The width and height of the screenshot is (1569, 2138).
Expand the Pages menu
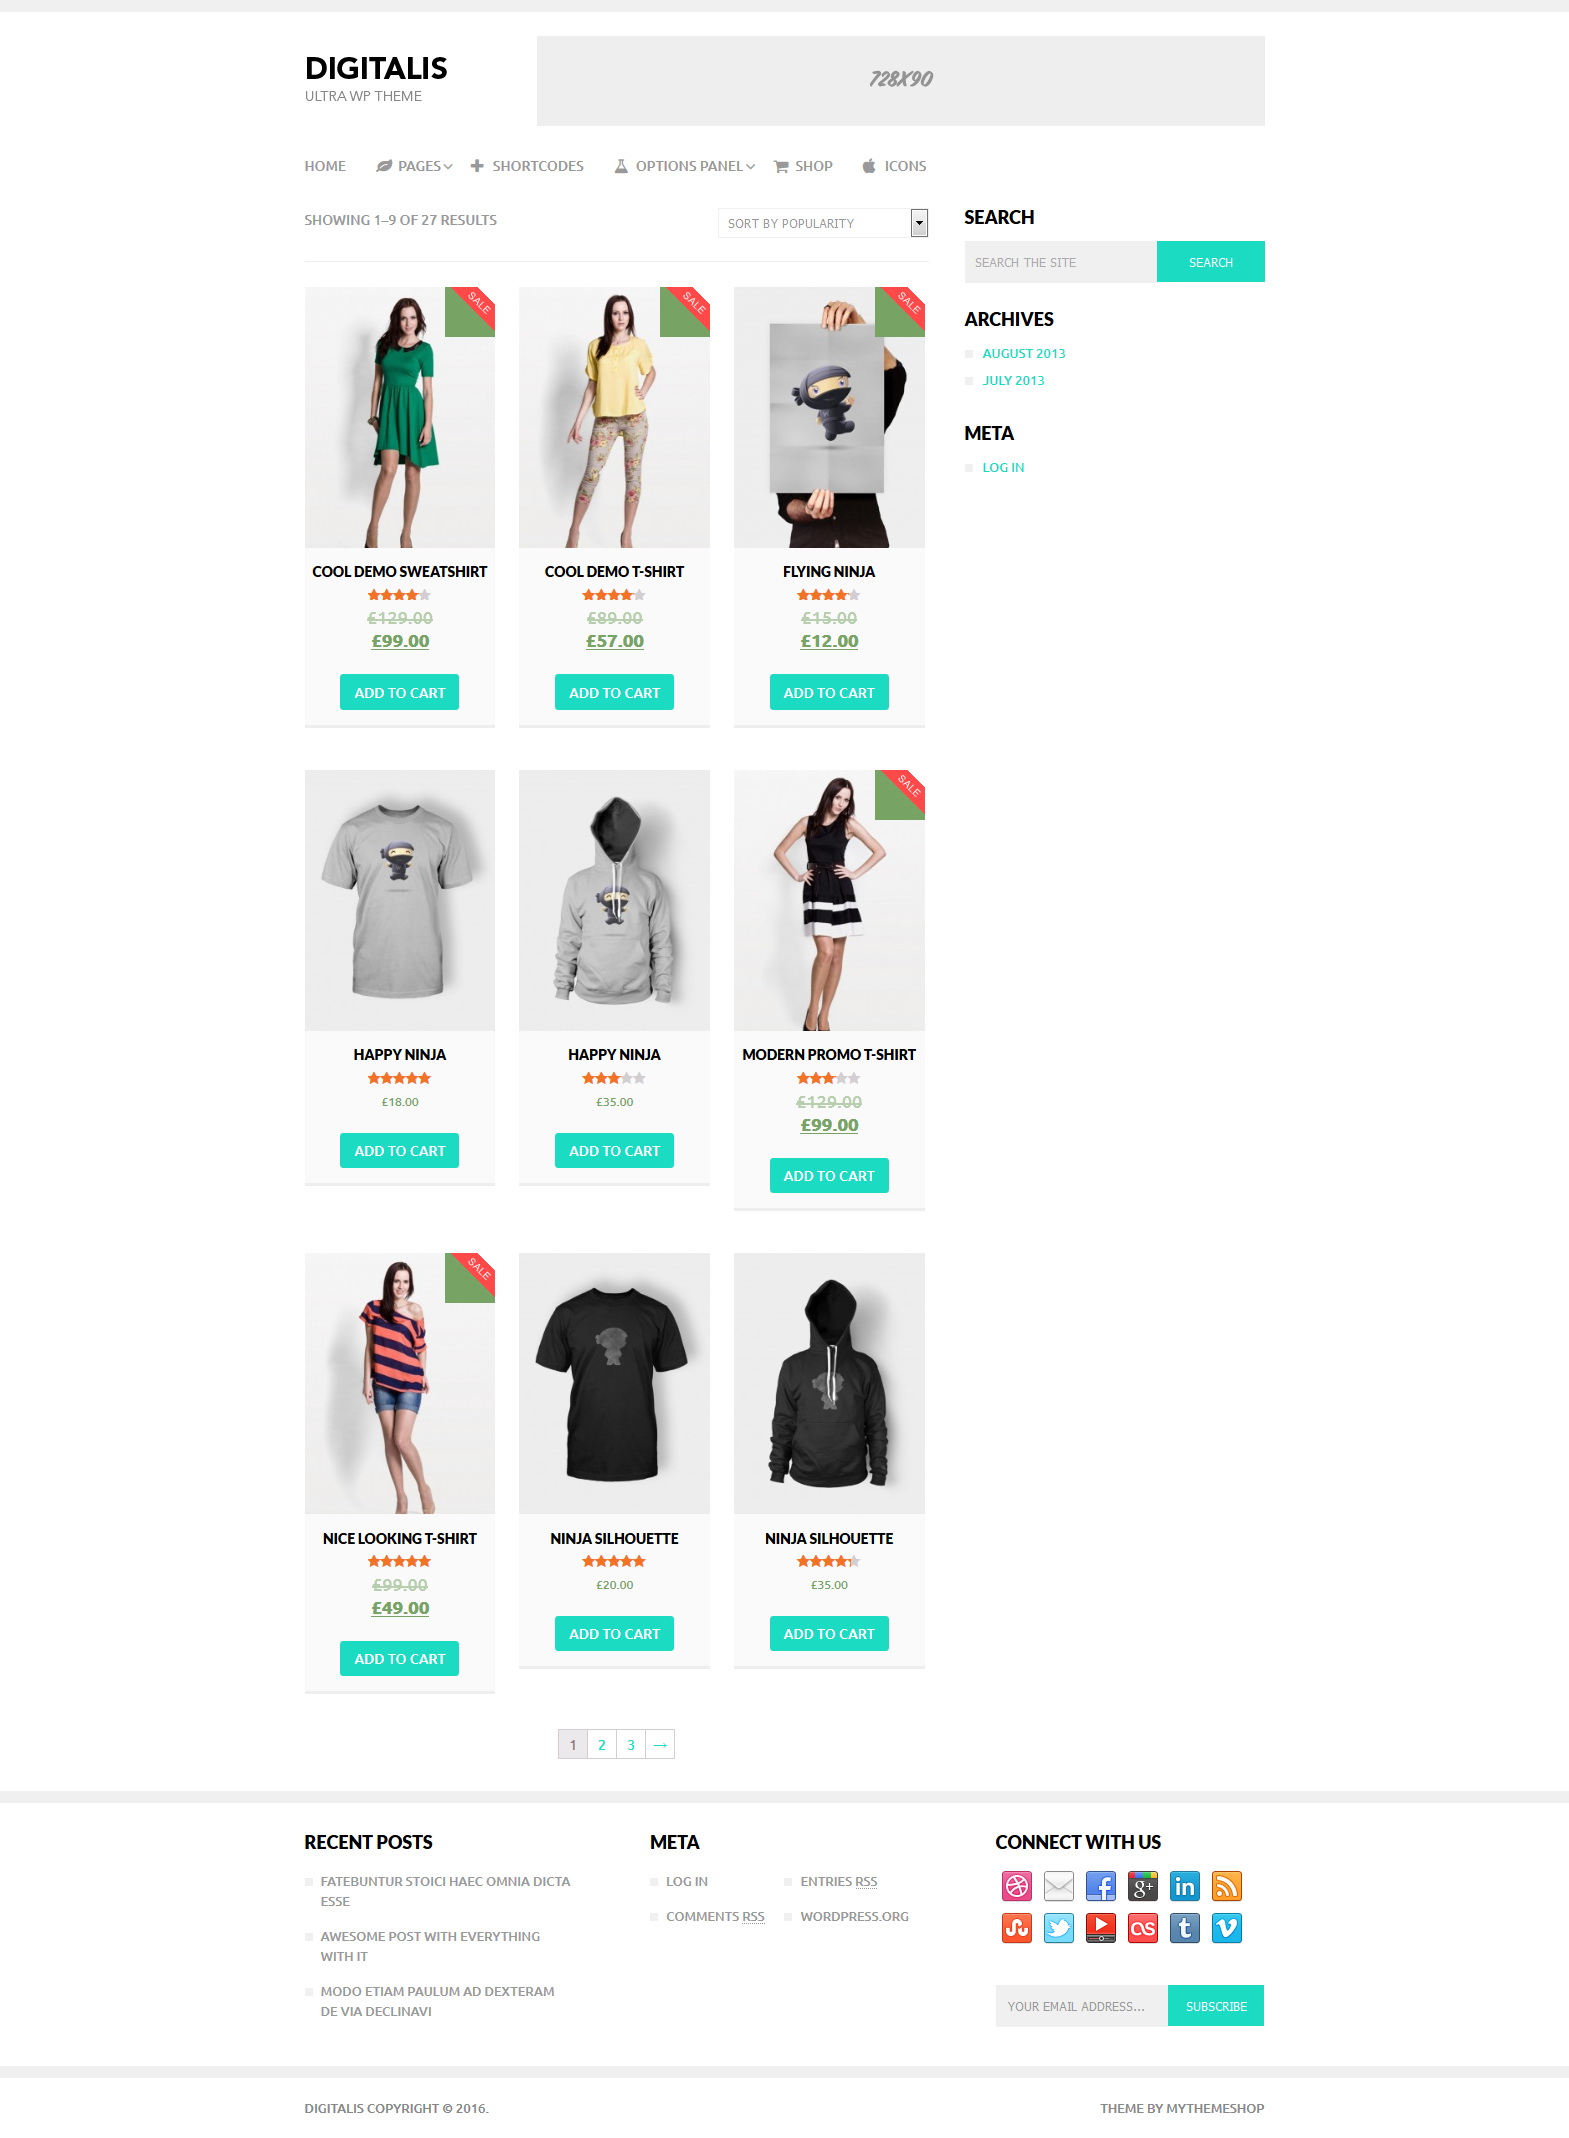(414, 166)
